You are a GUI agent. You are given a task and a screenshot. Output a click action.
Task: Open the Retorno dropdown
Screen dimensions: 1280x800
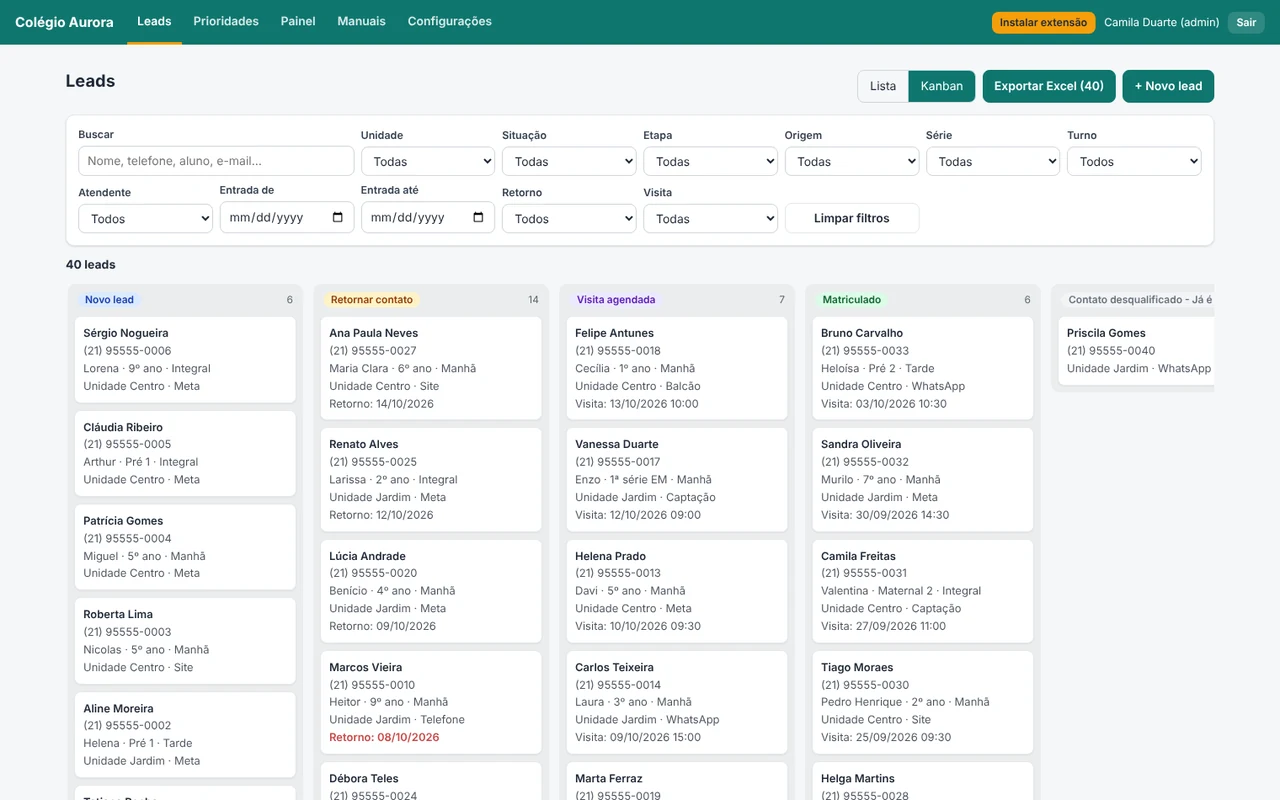(569, 218)
